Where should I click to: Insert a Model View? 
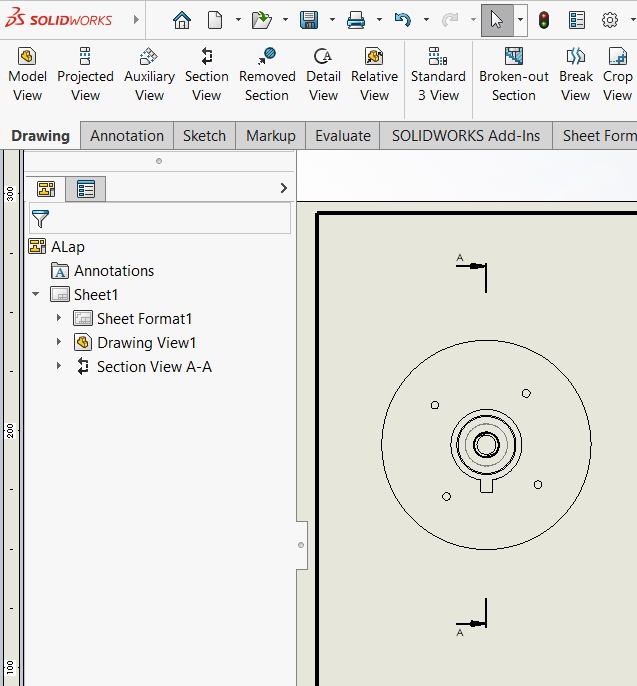click(x=28, y=74)
